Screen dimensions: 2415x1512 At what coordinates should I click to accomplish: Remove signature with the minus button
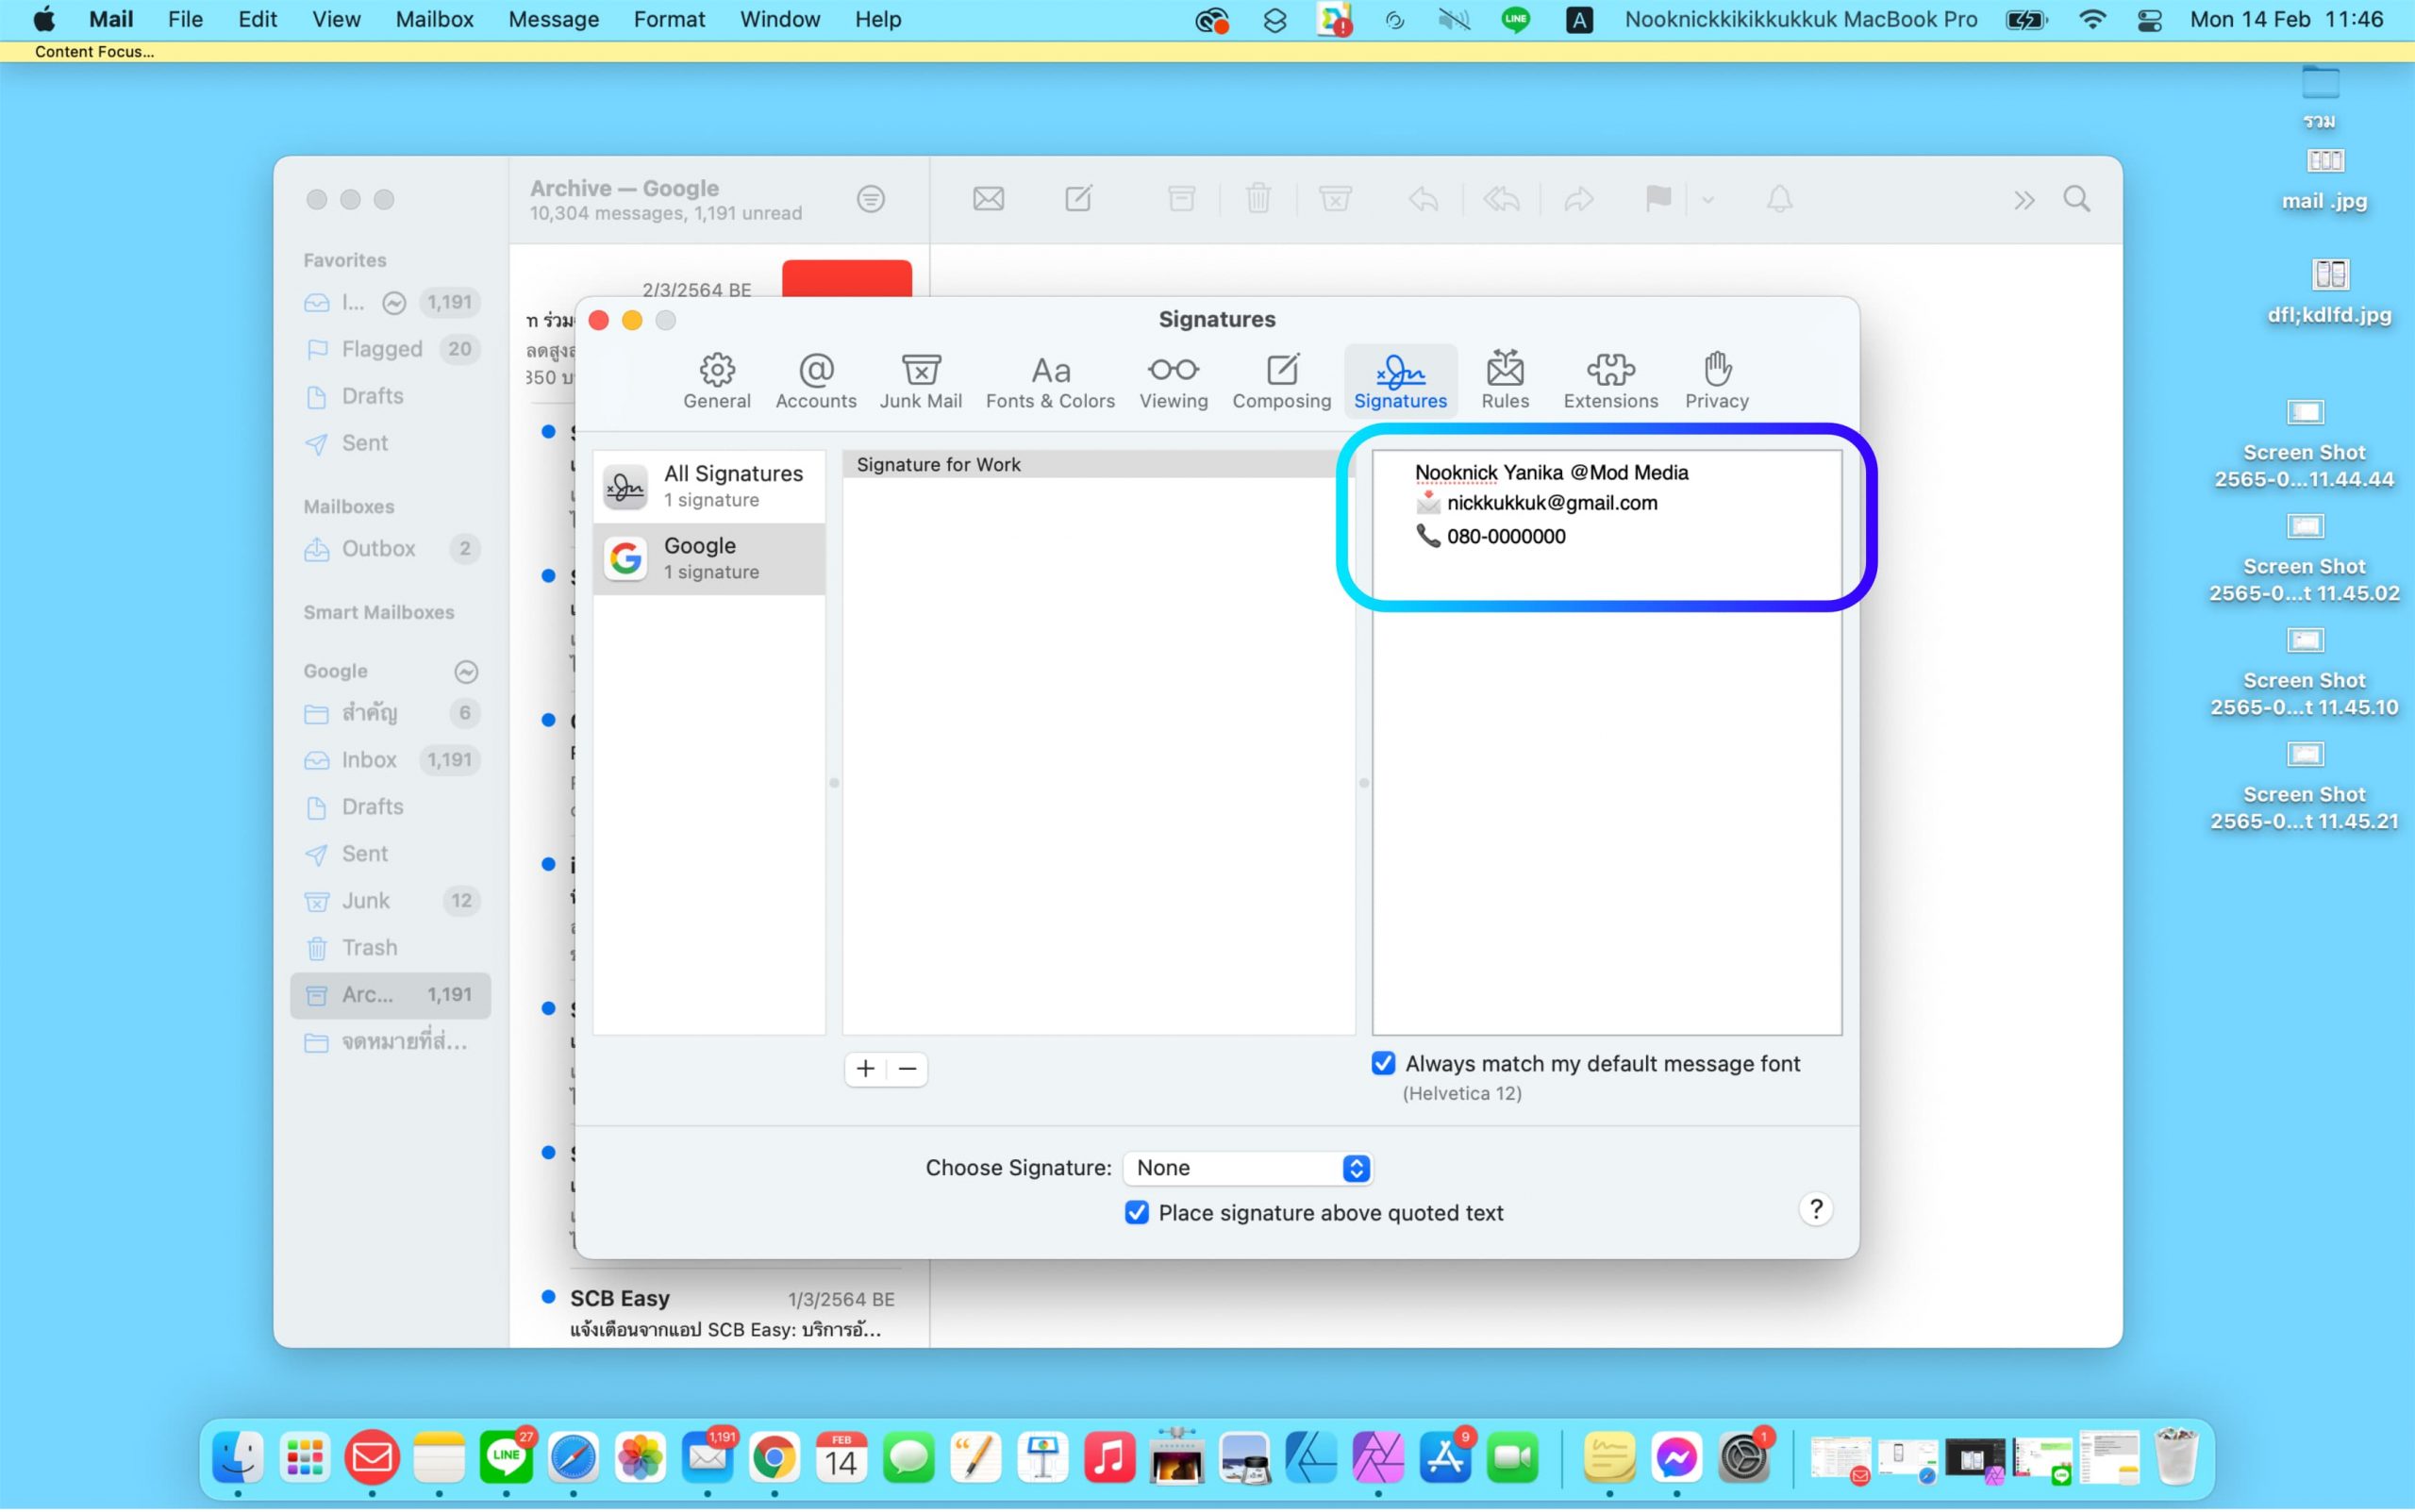[907, 1069]
